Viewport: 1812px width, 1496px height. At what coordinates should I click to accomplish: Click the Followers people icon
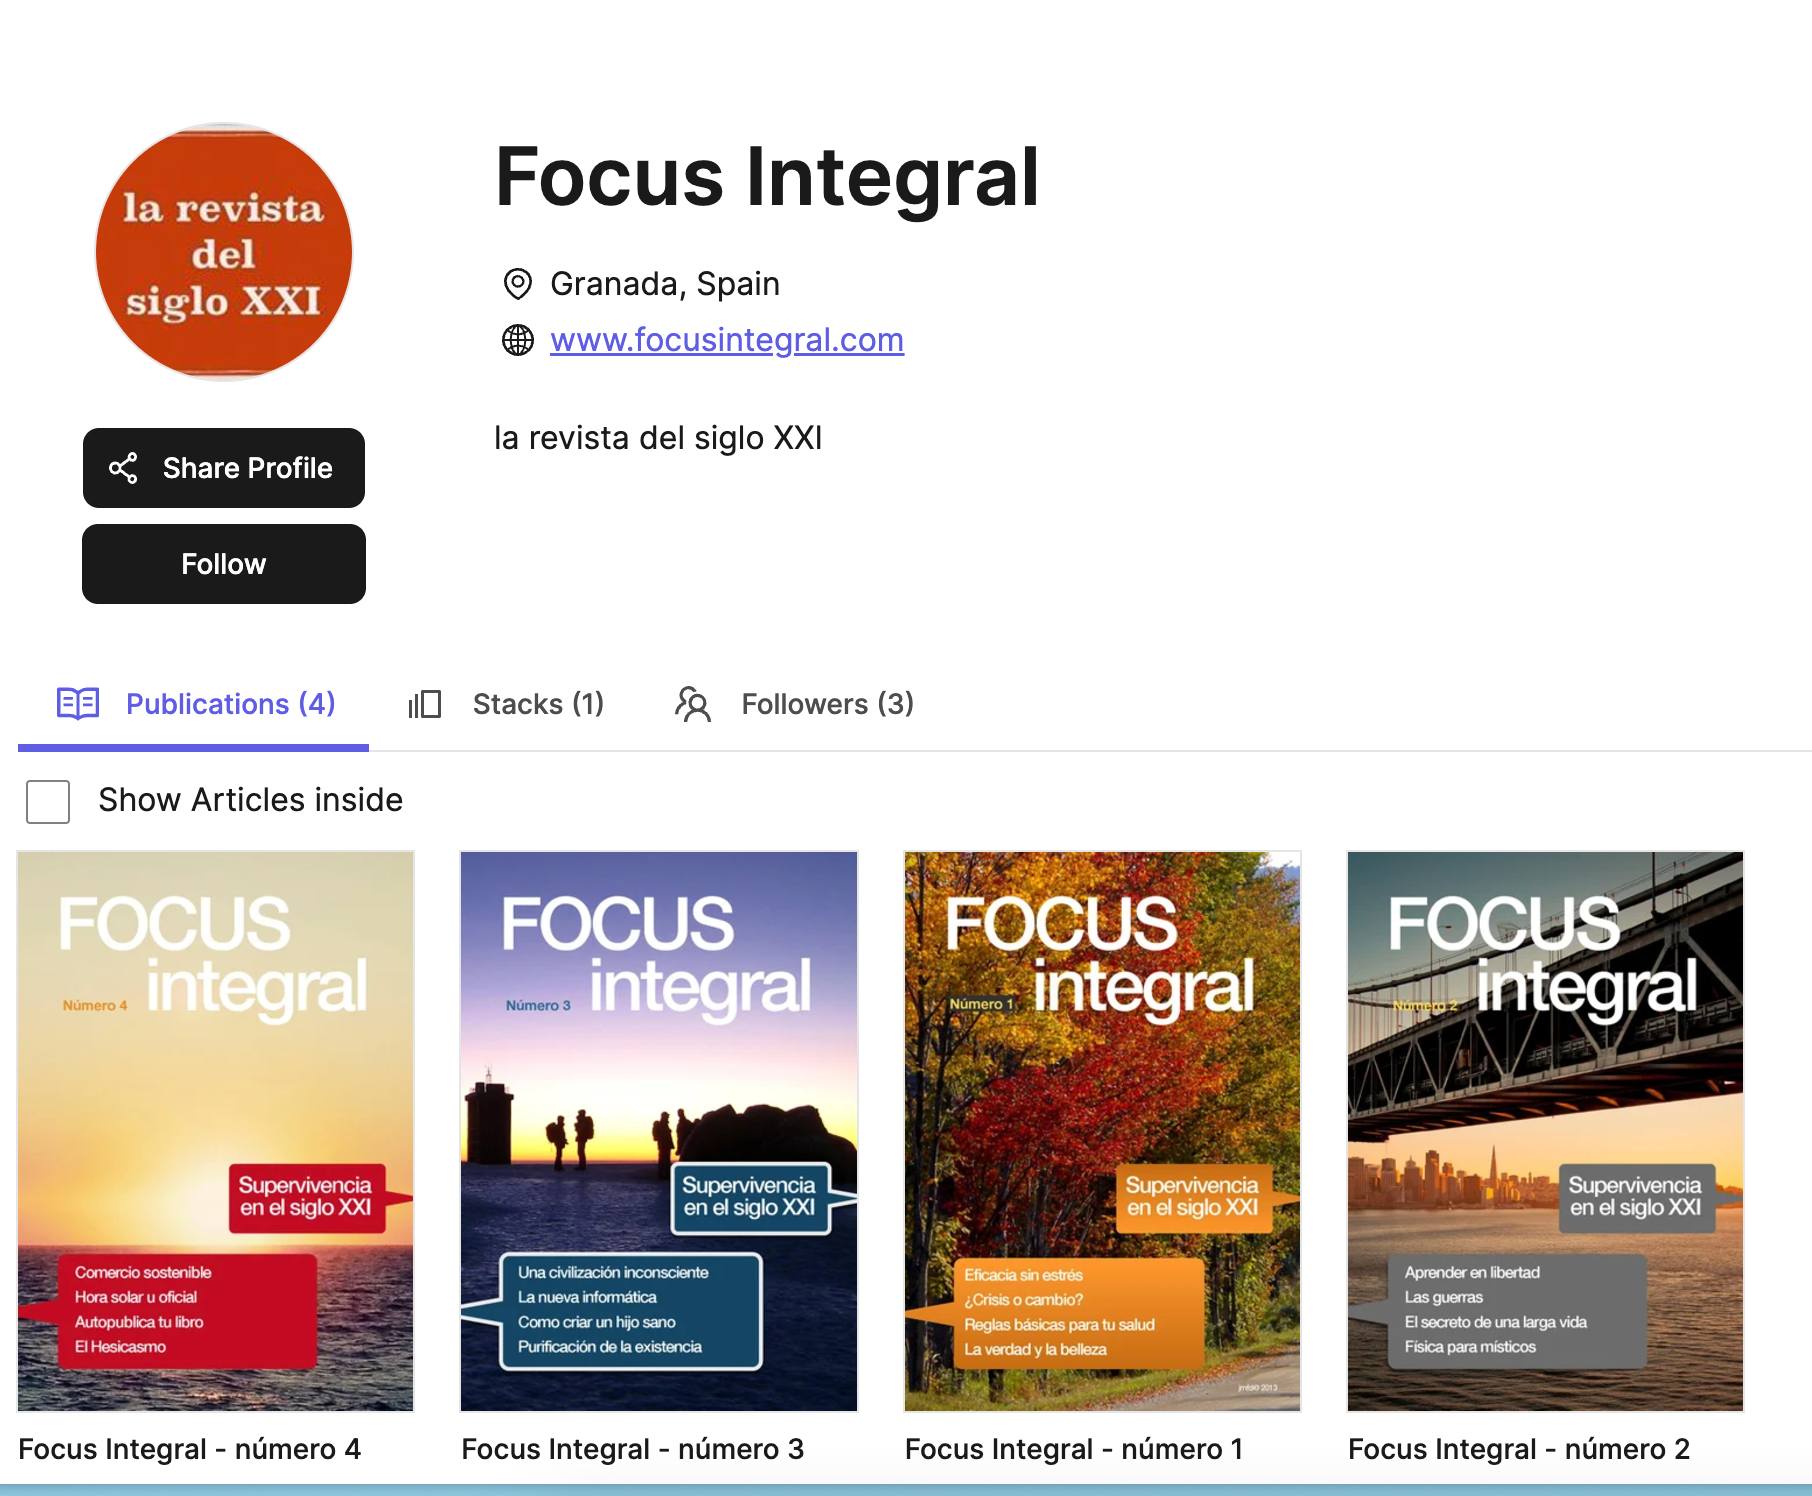tap(692, 704)
